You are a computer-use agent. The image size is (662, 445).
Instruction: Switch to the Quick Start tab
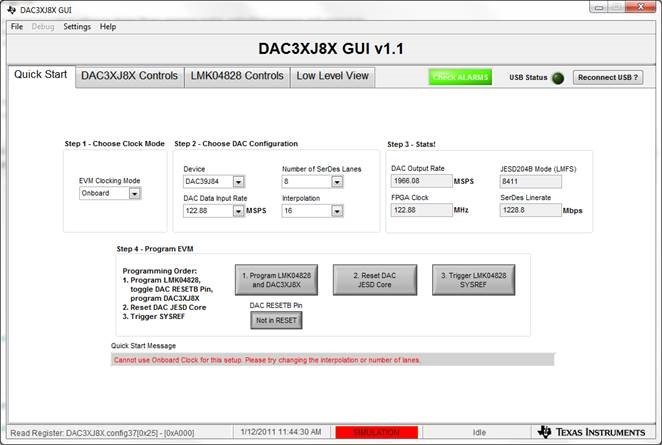tap(41, 75)
